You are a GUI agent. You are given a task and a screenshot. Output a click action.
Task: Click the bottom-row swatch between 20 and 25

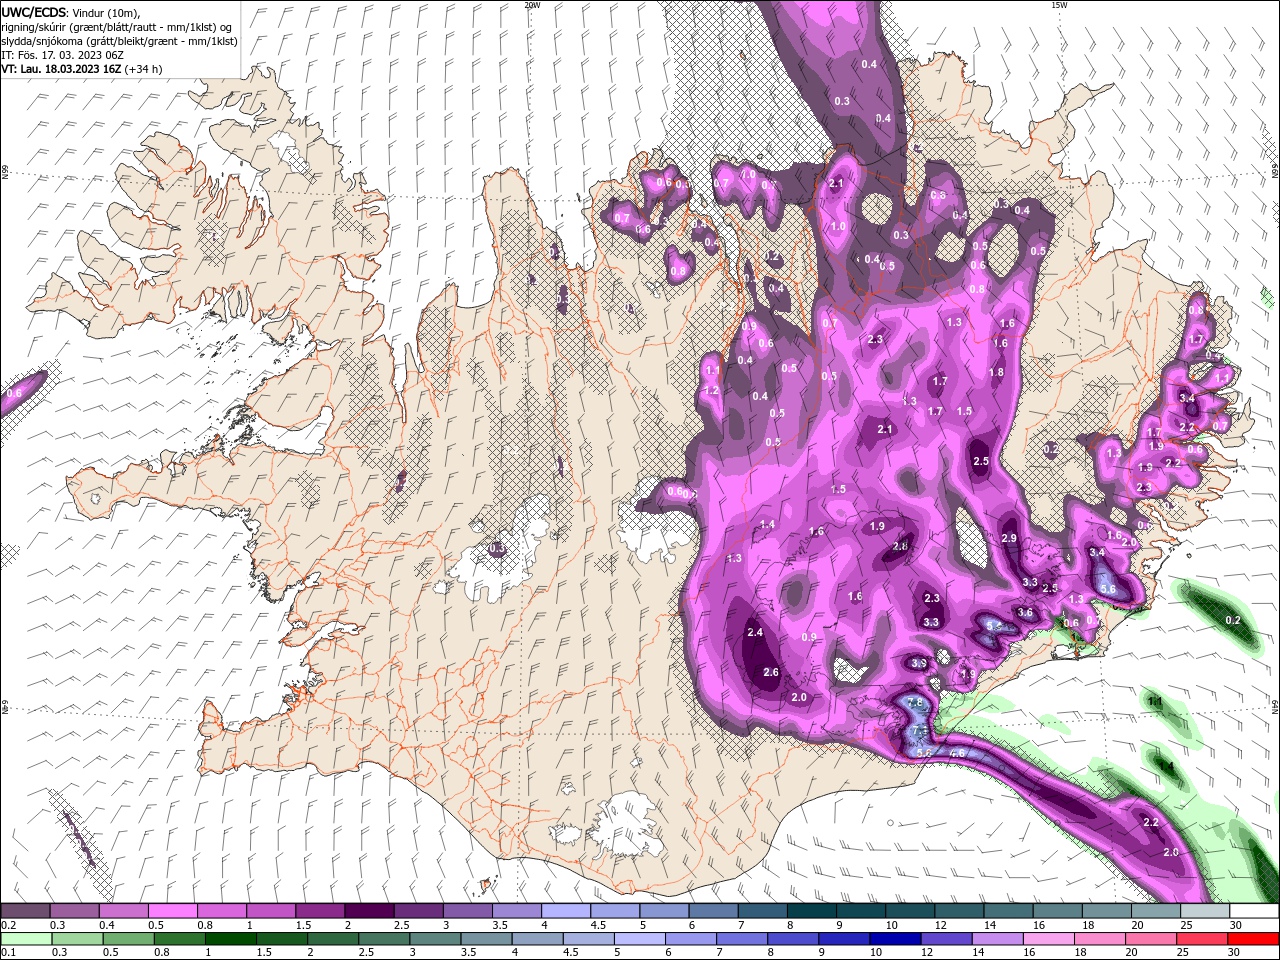tap(1151, 939)
